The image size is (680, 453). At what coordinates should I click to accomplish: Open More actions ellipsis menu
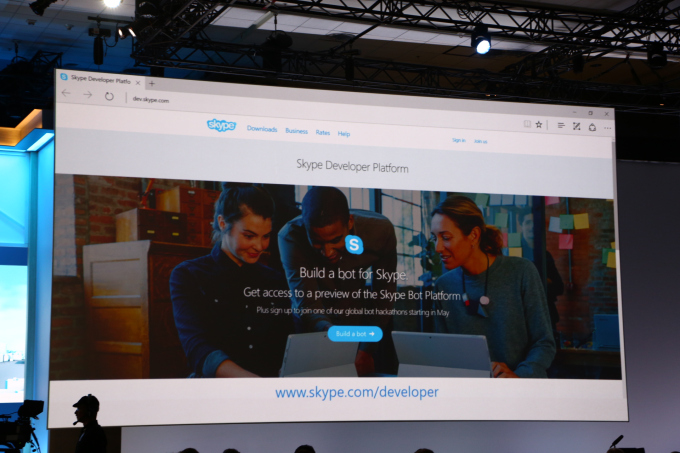click(608, 128)
